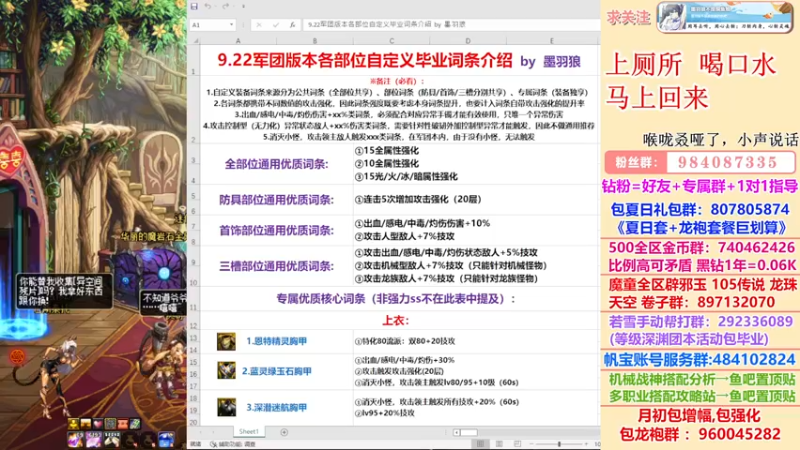Click the golden figure buff icon in game
The height and width of the screenshot is (450, 800).
[x=73, y=423]
